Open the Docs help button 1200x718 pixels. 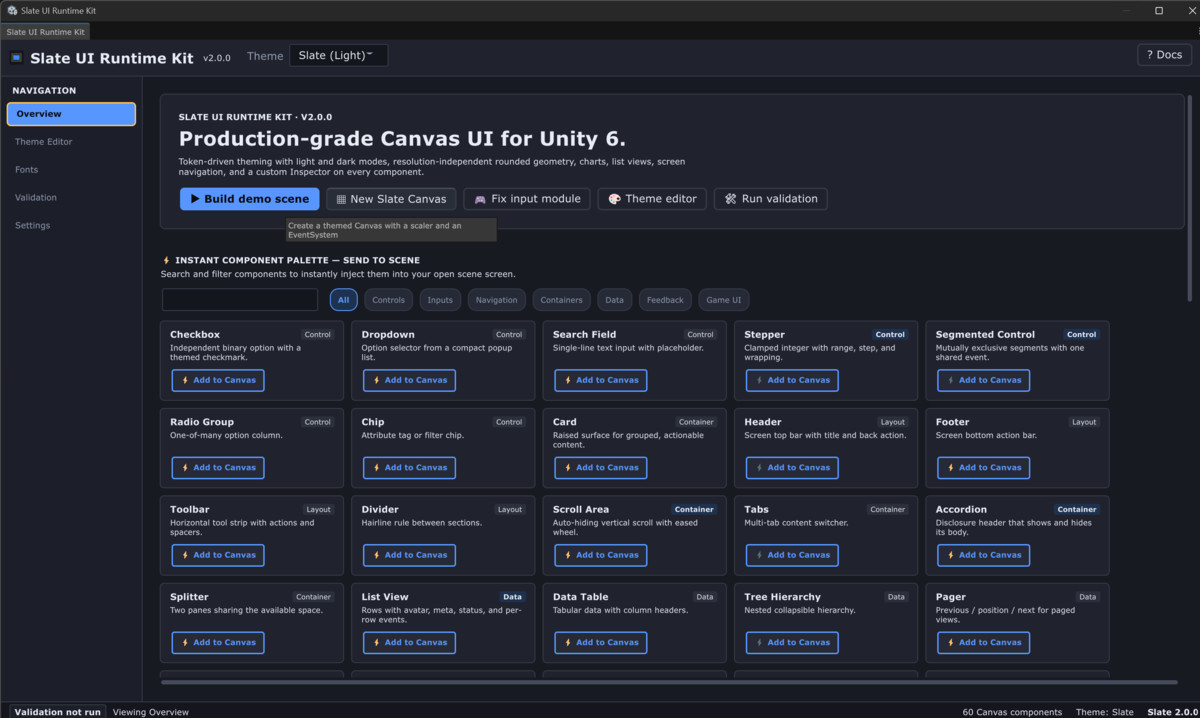coord(1164,55)
